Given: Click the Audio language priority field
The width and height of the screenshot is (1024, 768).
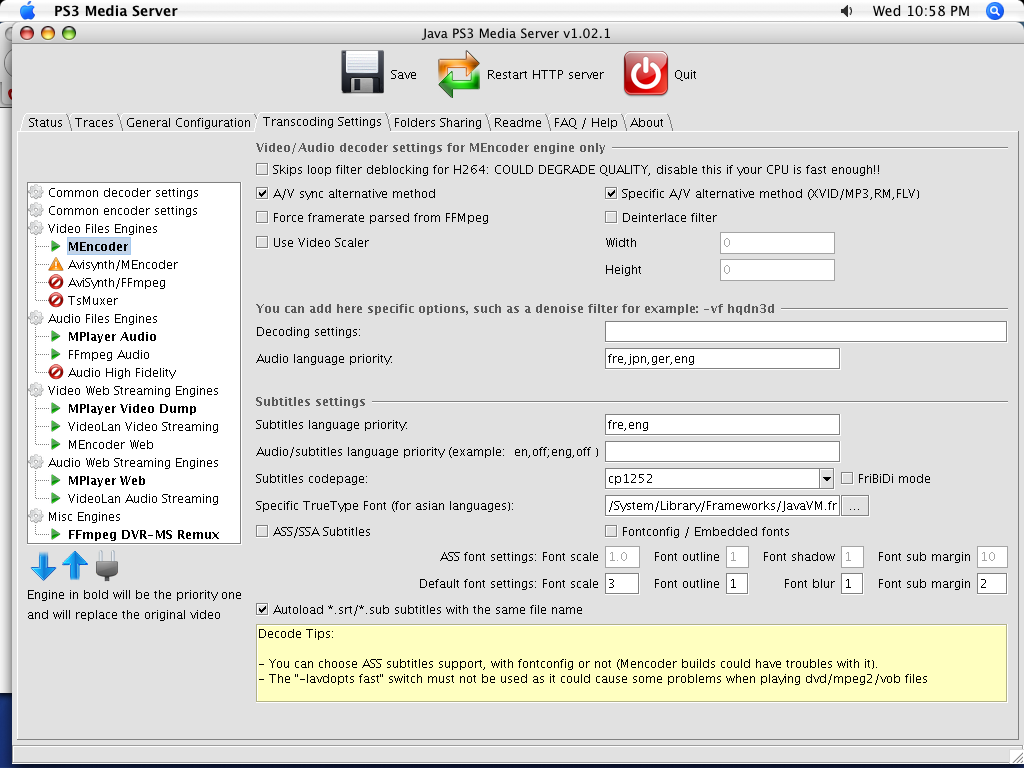Looking at the screenshot, I should click(722, 359).
